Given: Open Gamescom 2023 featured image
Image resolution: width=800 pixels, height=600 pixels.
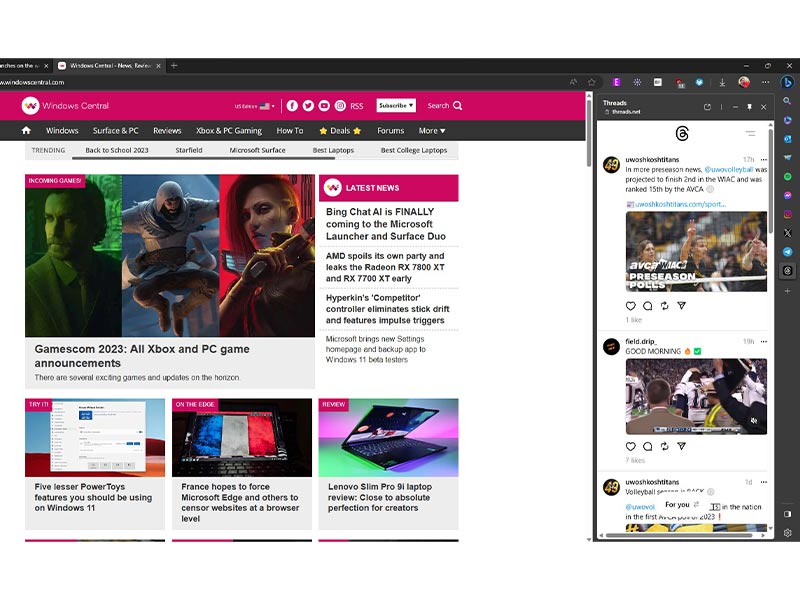Looking at the screenshot, I should [170, 256].
